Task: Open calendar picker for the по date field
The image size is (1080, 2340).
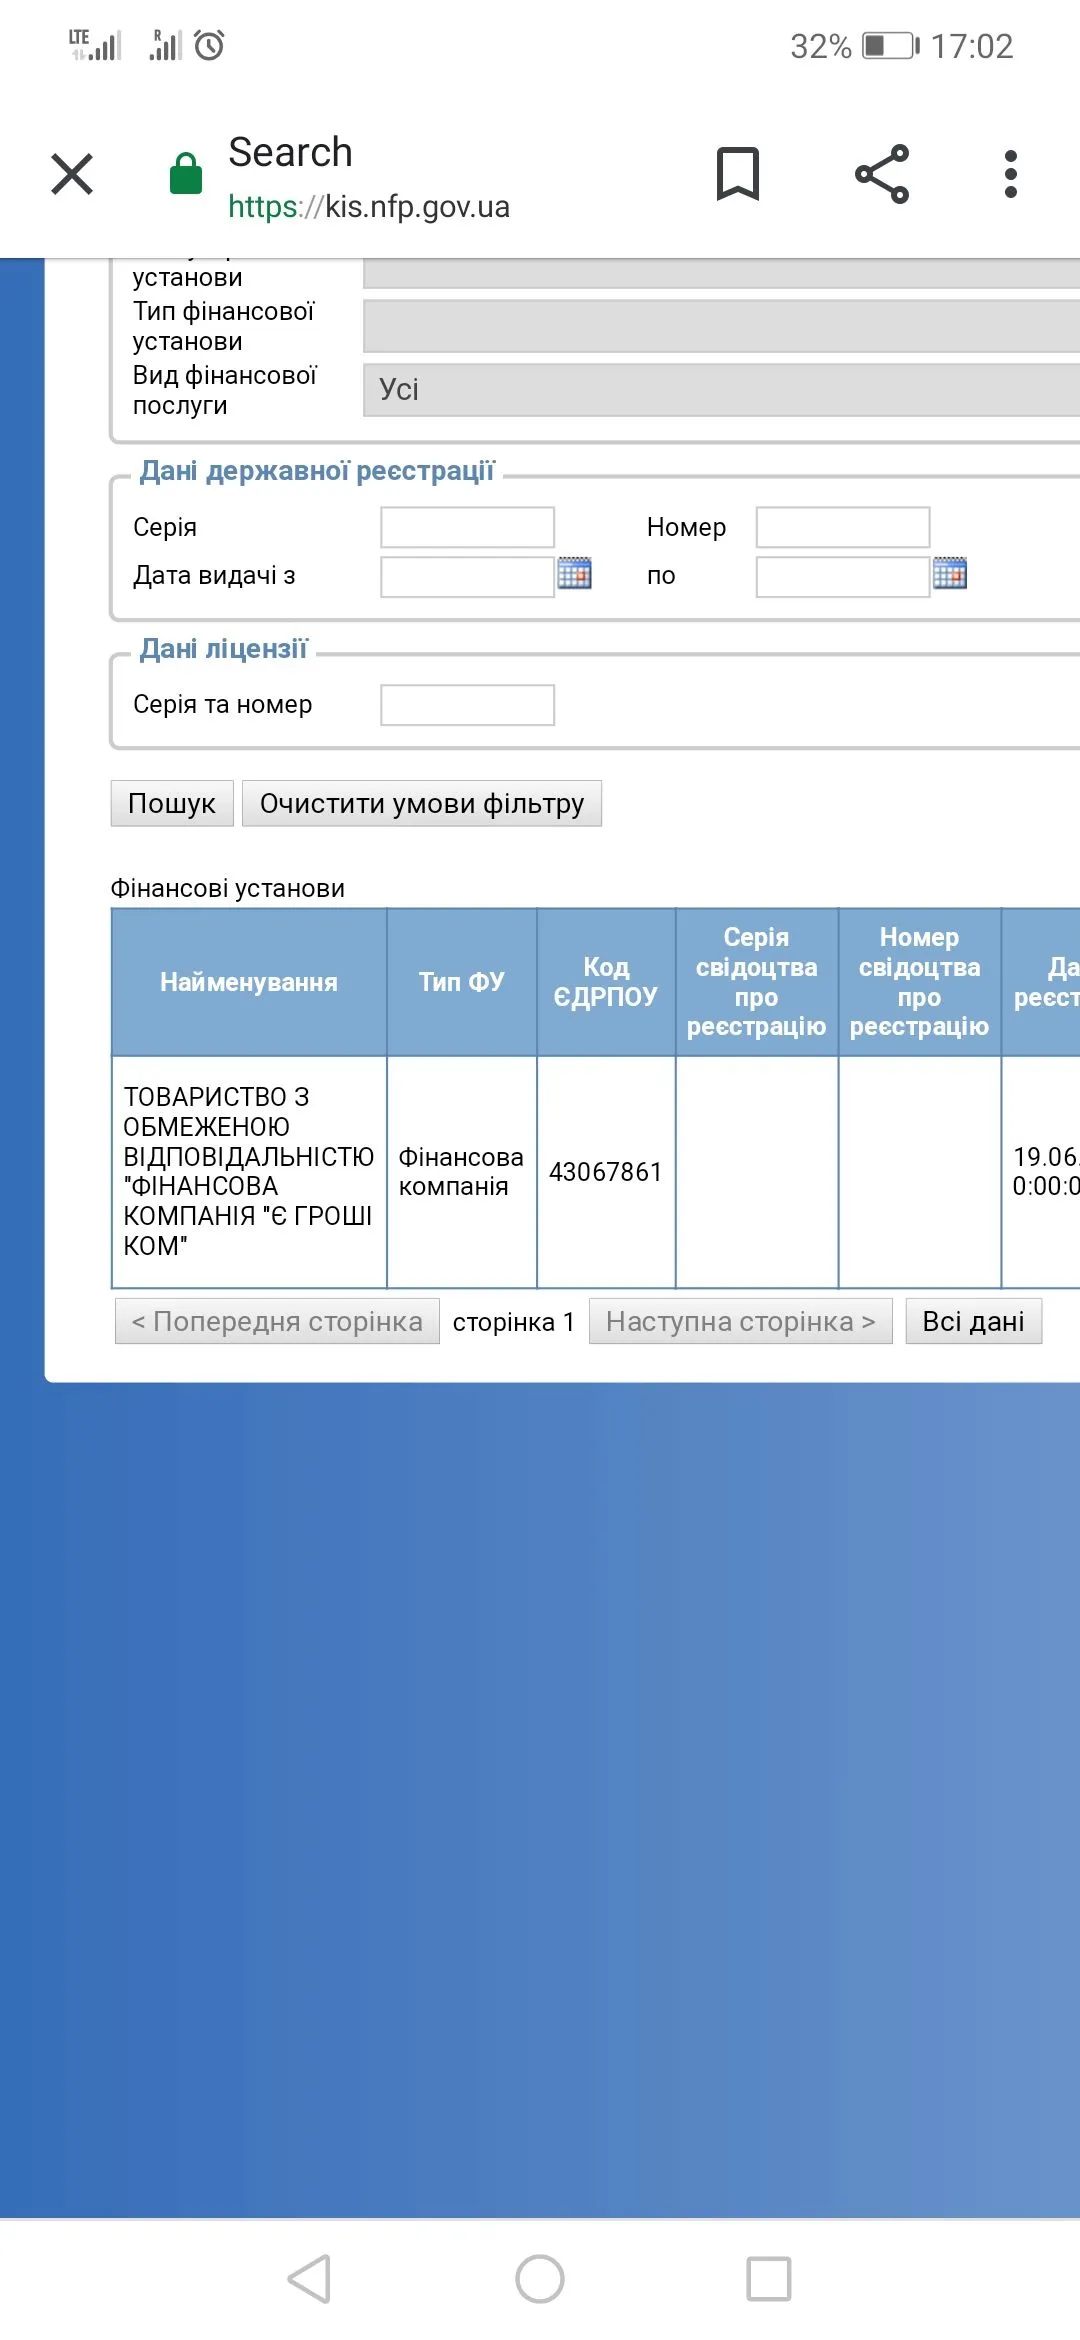Action: tap(949, 574)
